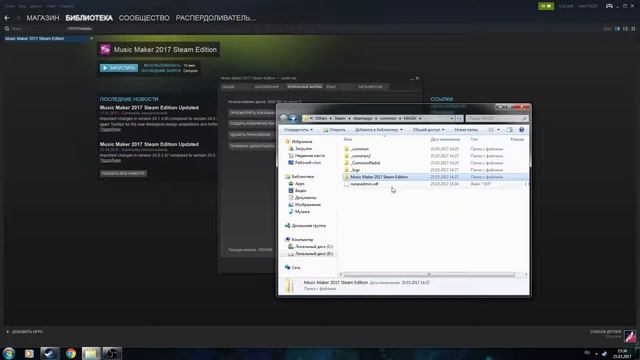This screenshot has height=360, width=640.
Task: Click the common segment in the address bar
Action: click(x=388, y=118)
